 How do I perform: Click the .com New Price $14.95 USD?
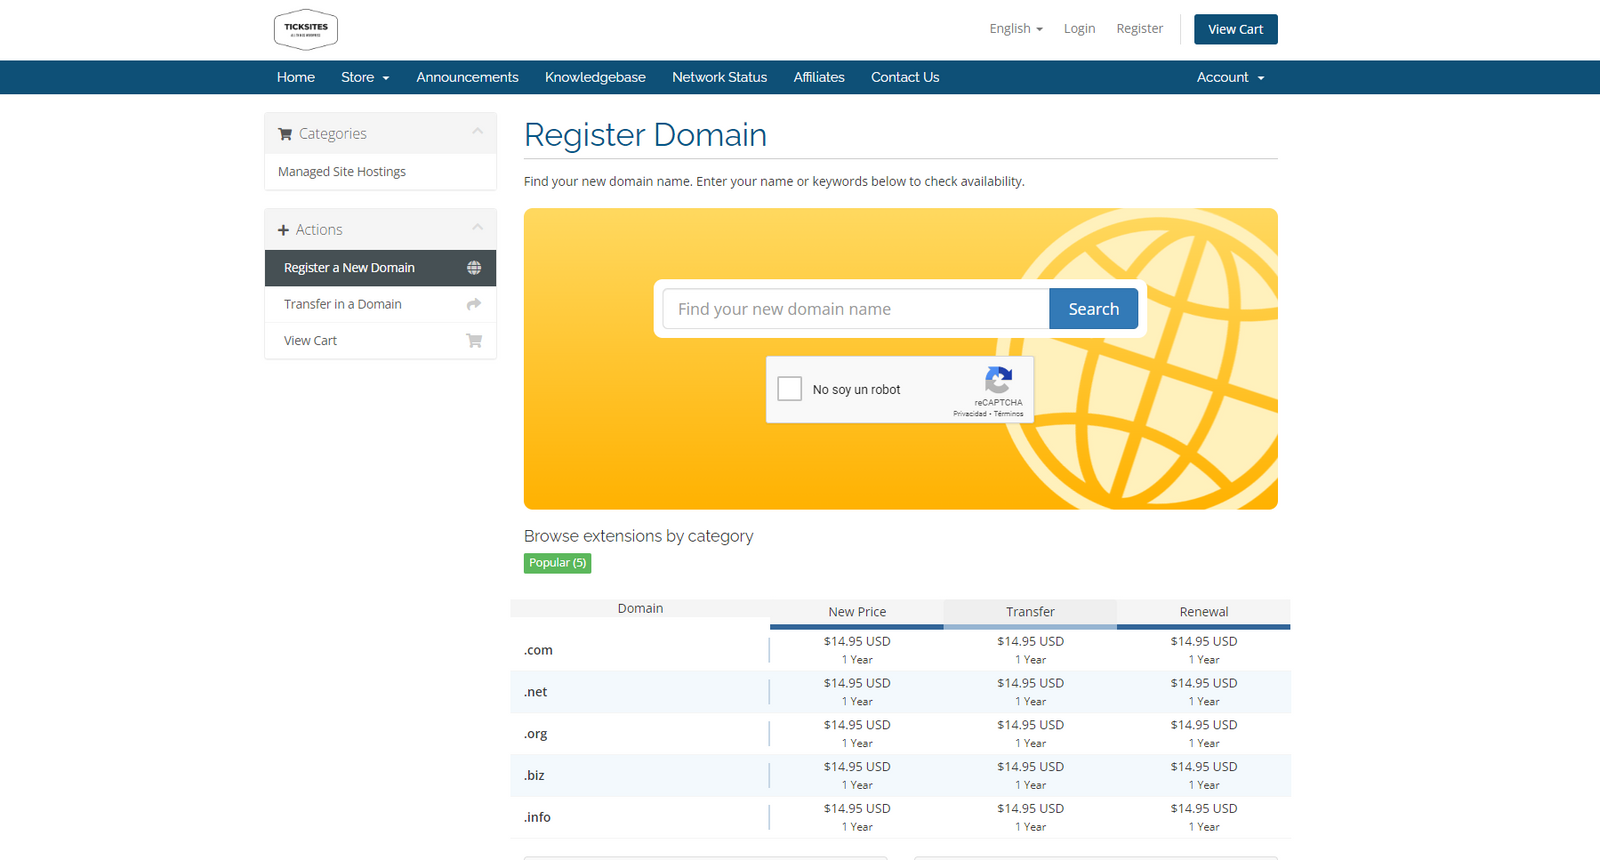click(x=857, y=642)
